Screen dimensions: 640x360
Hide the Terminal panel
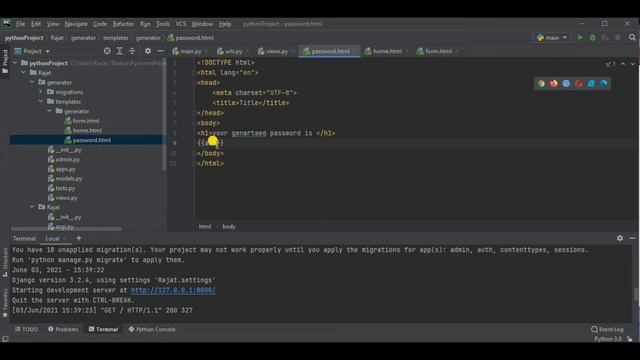(632, 238)
